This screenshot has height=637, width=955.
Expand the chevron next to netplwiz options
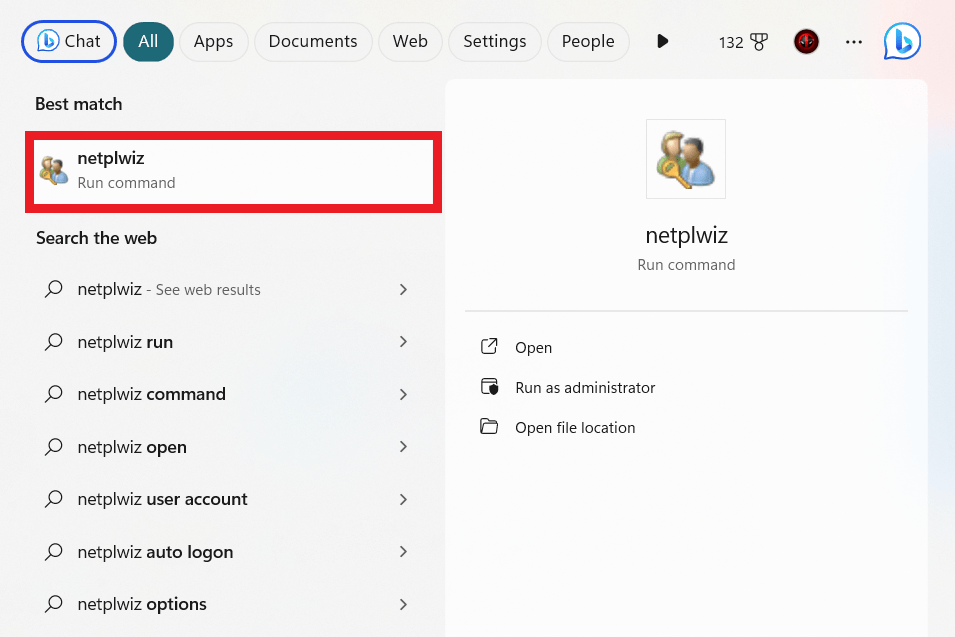point(403,604)
